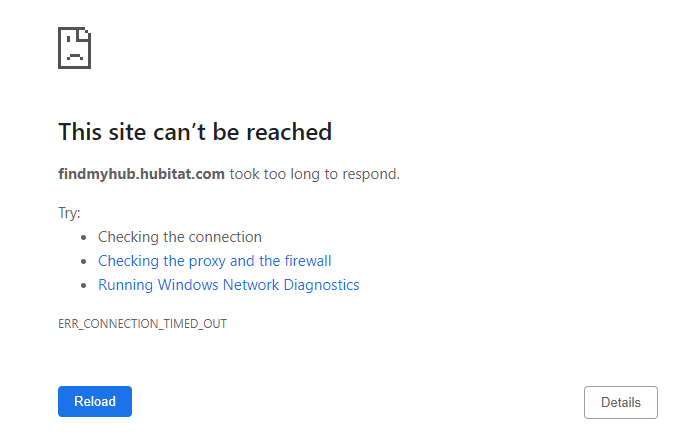Viewport: 699px width, 444px height.
Task: Click the 'Checking the connection' suggestion
Action: point(180,237)
